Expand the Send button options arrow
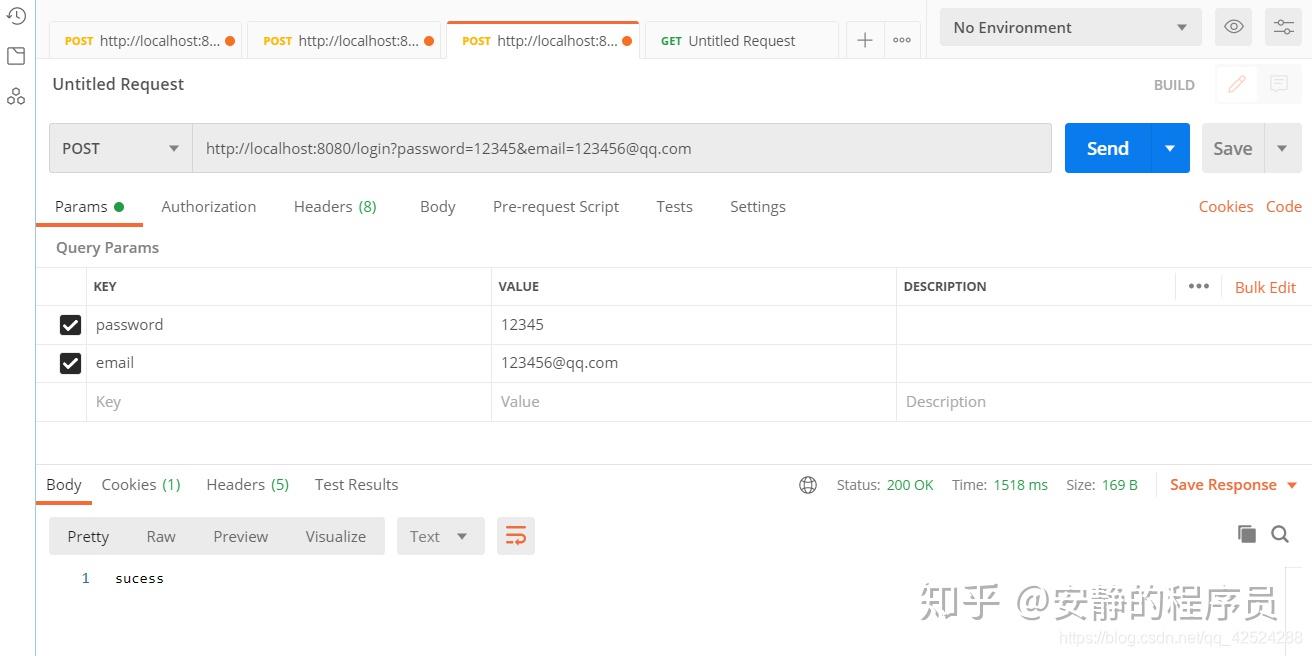This screenshot has width=1312, height=656. [1170, 147]
